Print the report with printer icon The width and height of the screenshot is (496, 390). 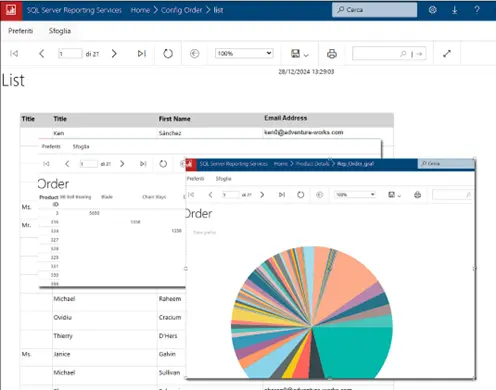tap(332, 54)
